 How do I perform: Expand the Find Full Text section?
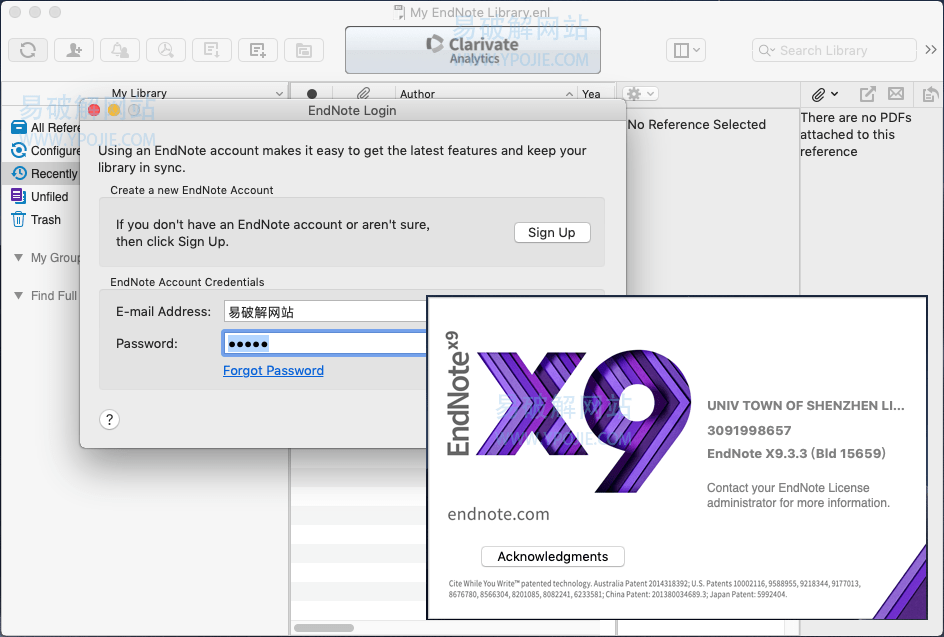click(x=17, y=295)
